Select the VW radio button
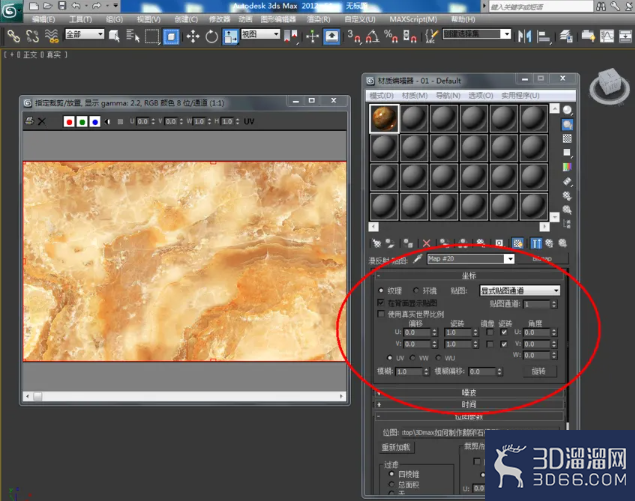The height and width of the screenshot is (501, 635). point(412,358)
